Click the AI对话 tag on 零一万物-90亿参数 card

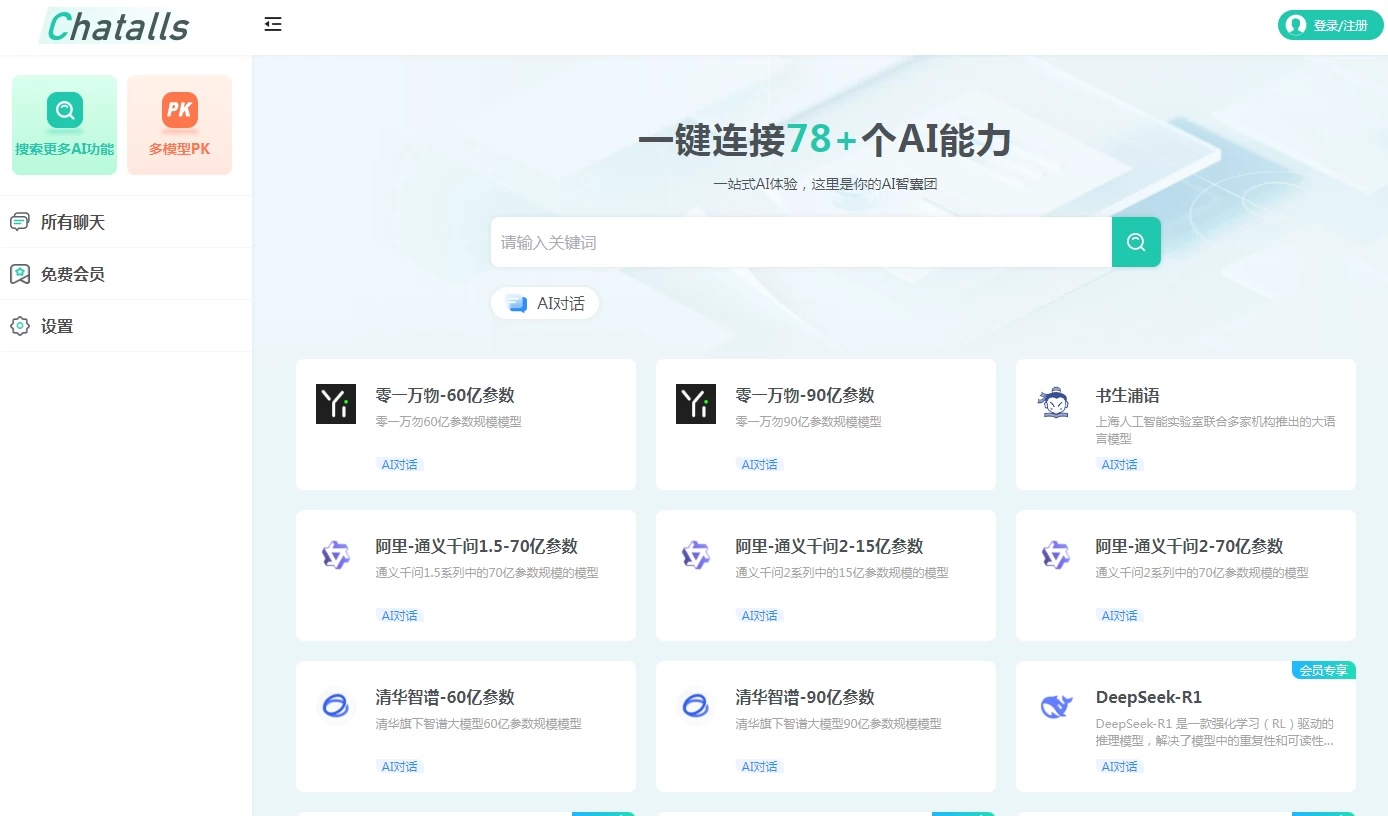tap(759, 464)
